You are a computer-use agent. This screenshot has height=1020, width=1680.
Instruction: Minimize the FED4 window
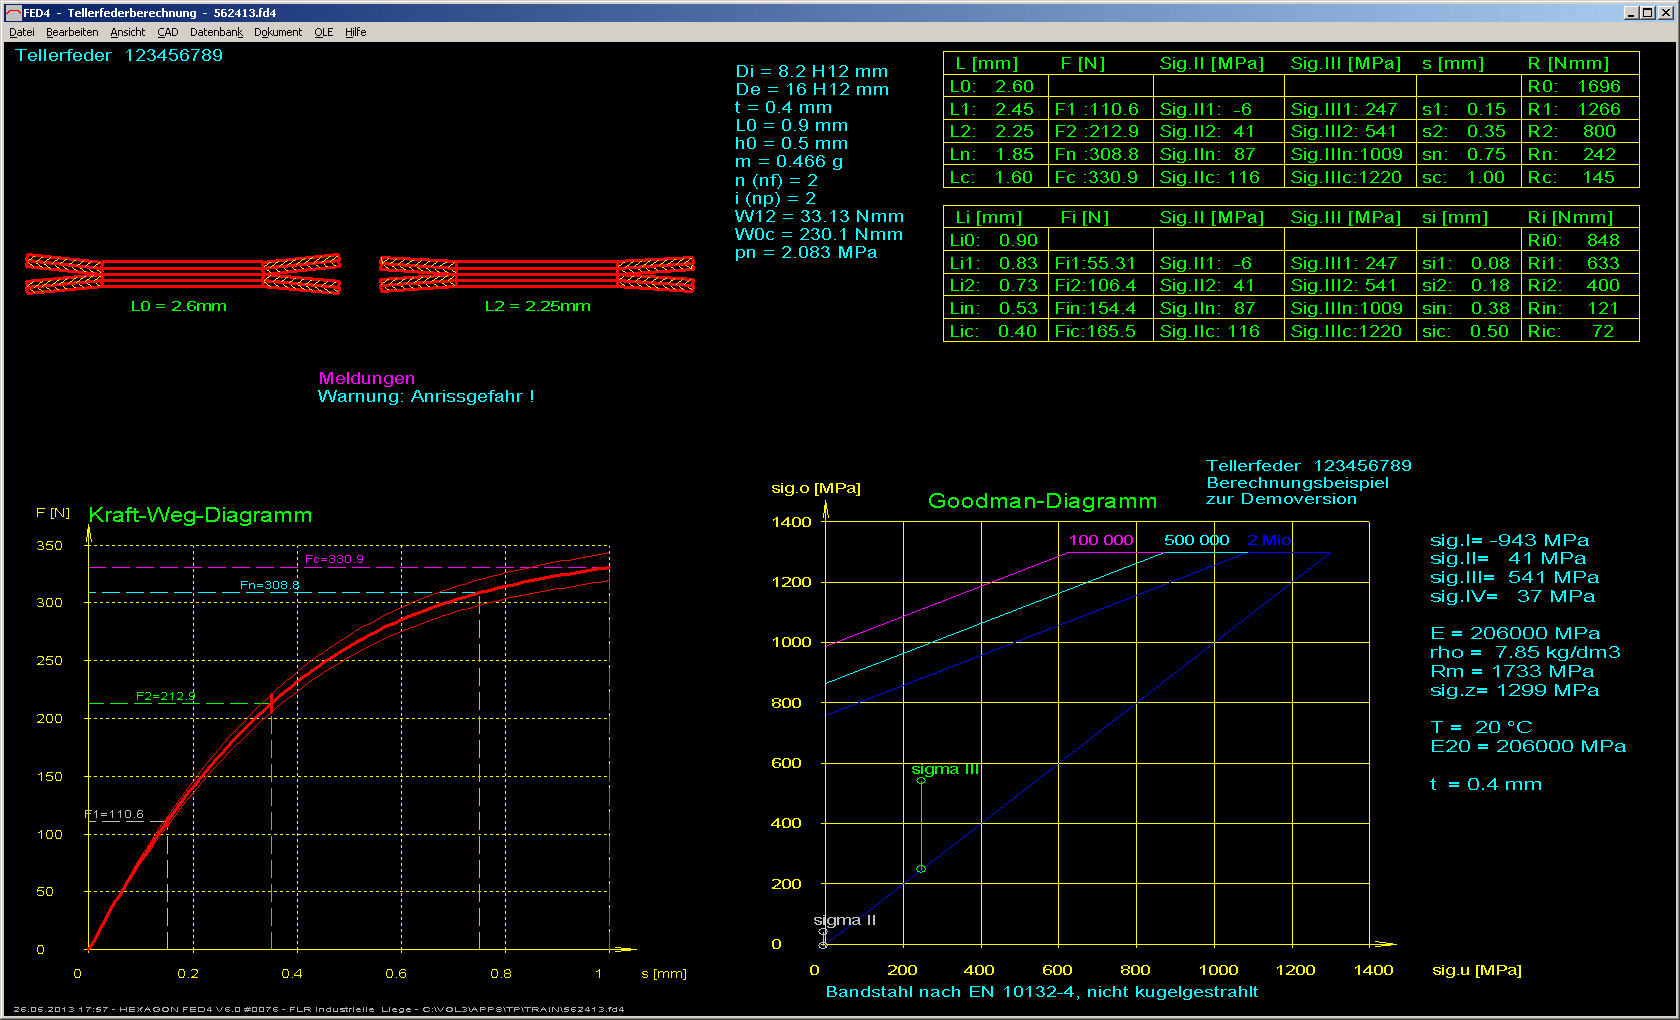tap(1631, 12)
